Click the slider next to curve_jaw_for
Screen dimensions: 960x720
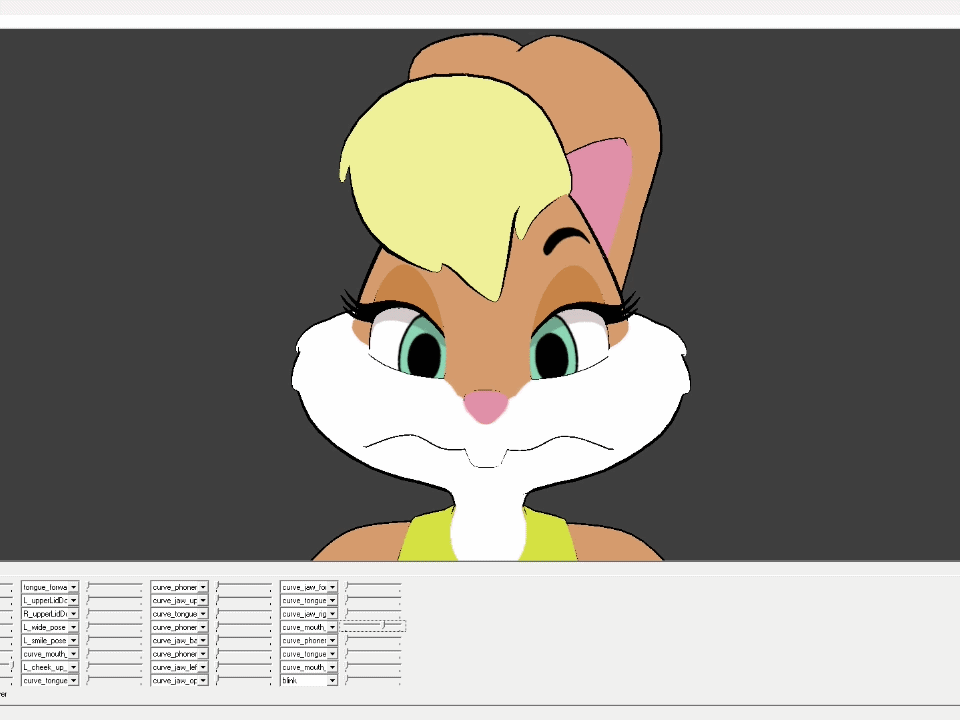373,587
